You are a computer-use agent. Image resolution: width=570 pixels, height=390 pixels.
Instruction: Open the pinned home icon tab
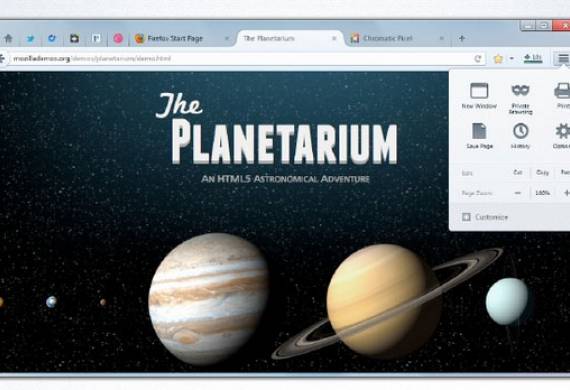[x=8, y=38]
